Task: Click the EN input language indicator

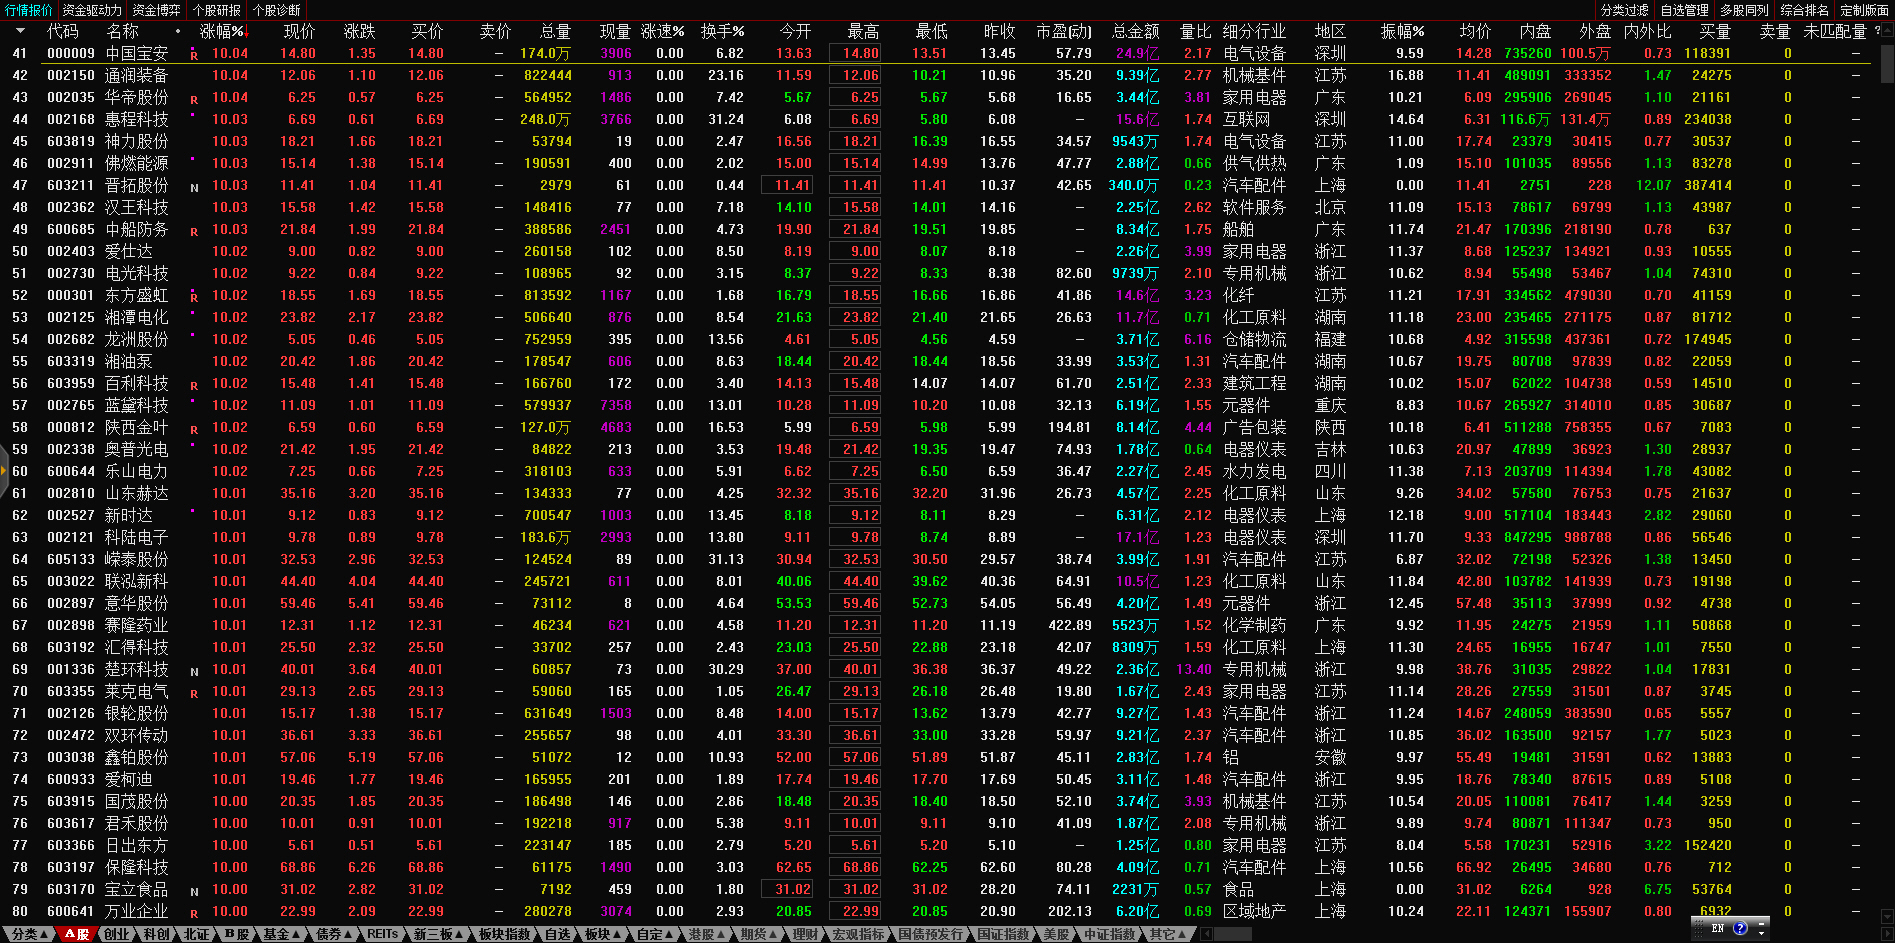Action: click(1718, 928)
